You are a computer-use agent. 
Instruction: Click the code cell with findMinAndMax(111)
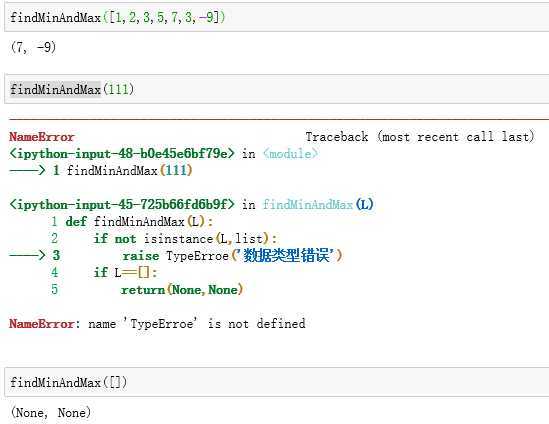277,89
